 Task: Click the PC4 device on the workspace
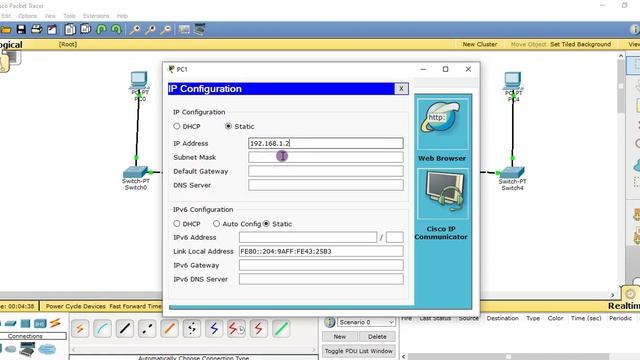coord(513,81)
